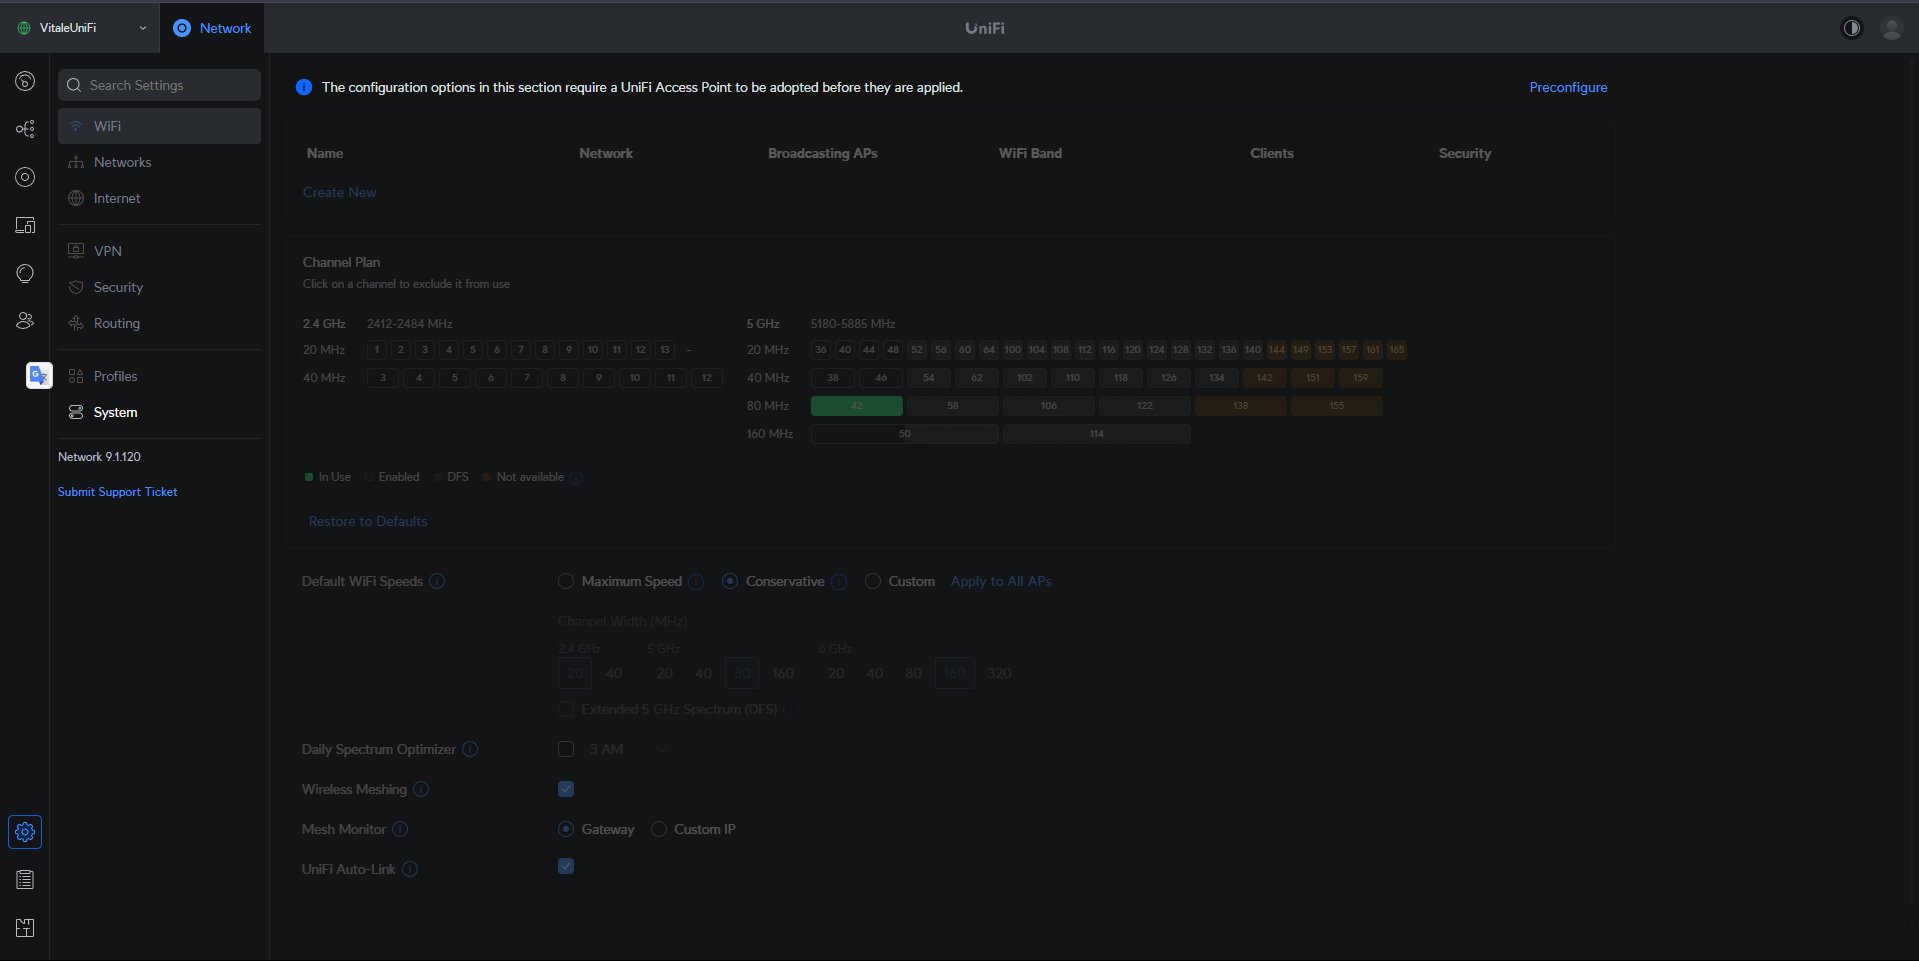Viewport: 1919px width, 961px height.
Task: Uncheck the UniFi Auto-Link checkbox
Action: pyautogui.click(x=566, y=866)
